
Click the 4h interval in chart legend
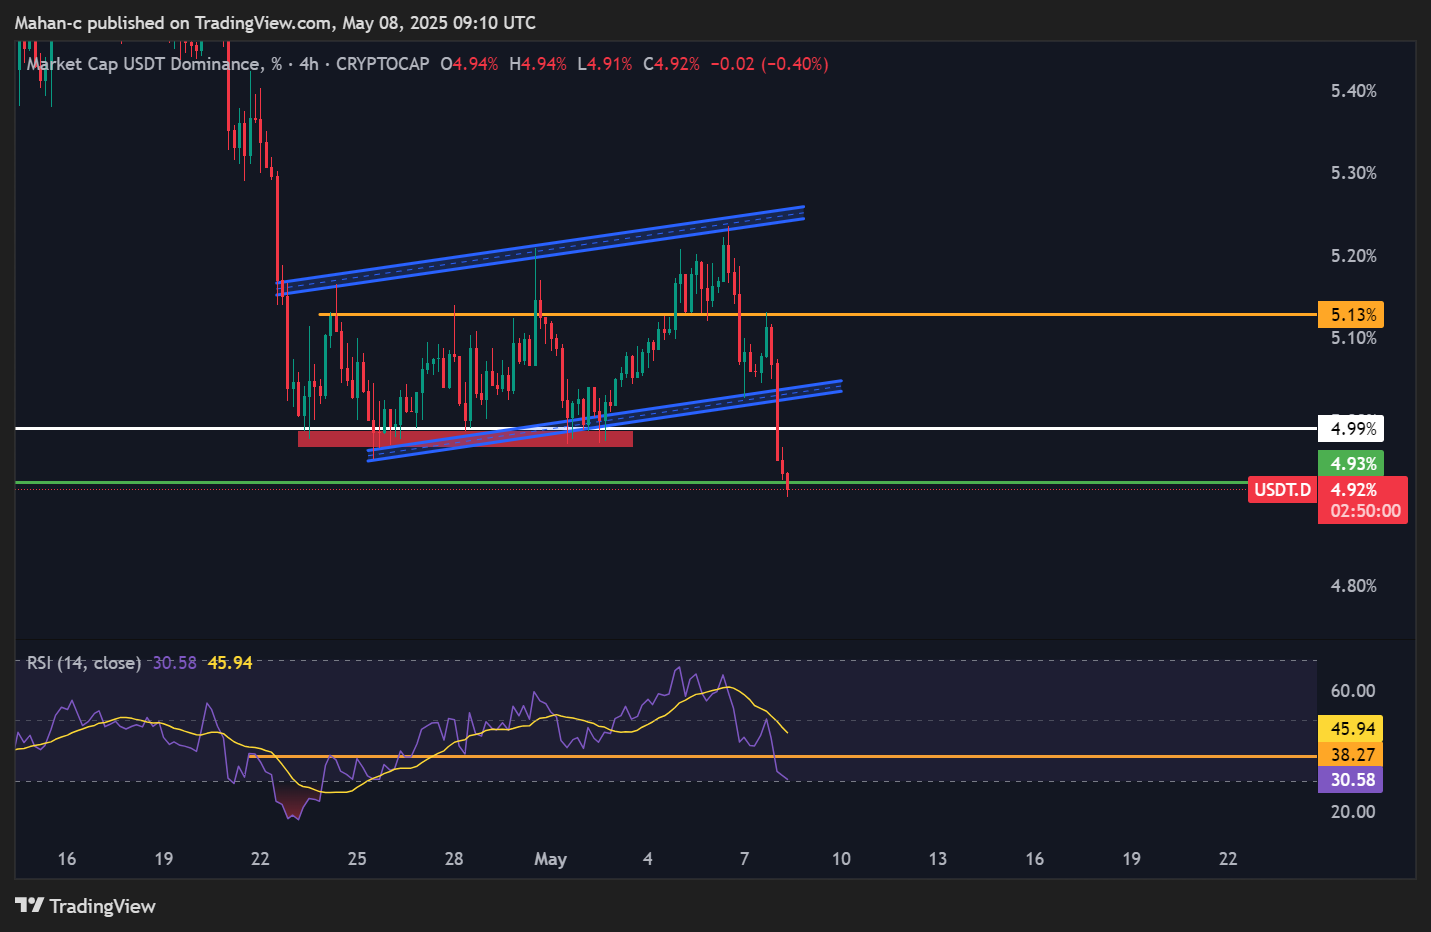(x=309, y=64)
